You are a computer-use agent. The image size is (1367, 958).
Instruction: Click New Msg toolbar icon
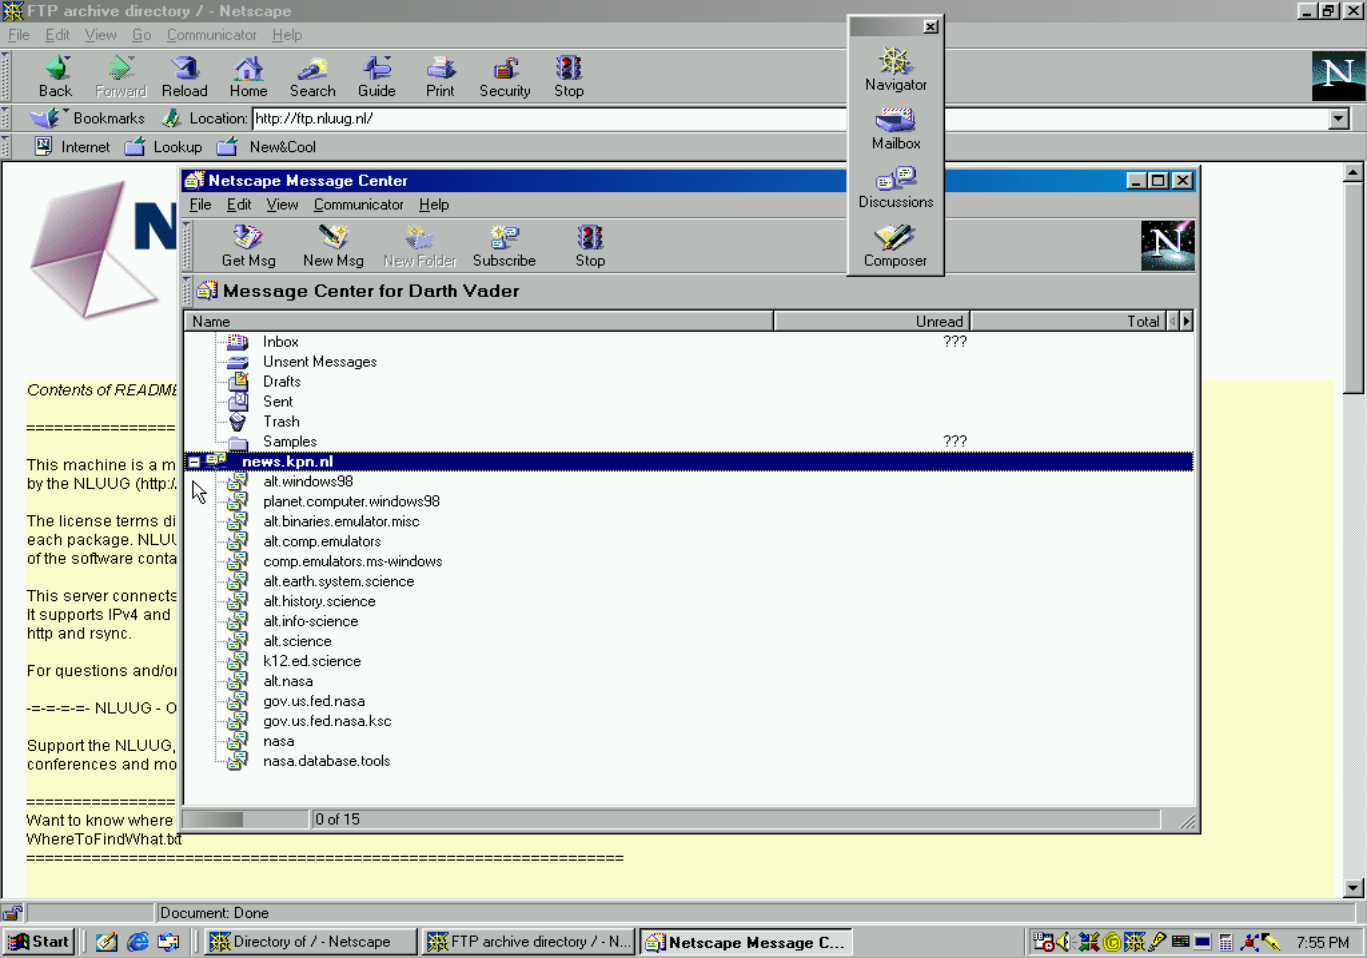(x=333, y=246)
